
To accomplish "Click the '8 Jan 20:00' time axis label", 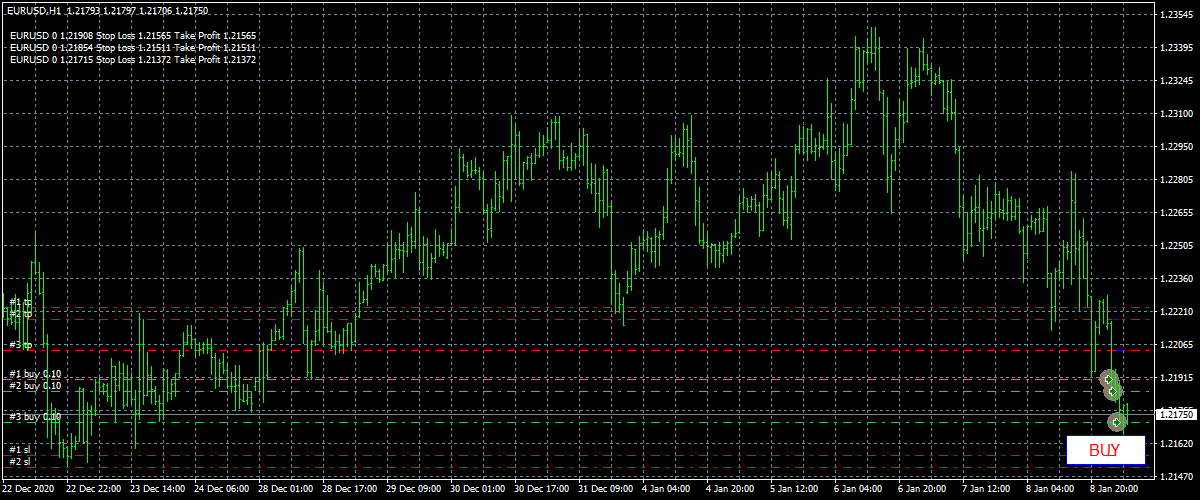I will click(x=1116, y=490).
